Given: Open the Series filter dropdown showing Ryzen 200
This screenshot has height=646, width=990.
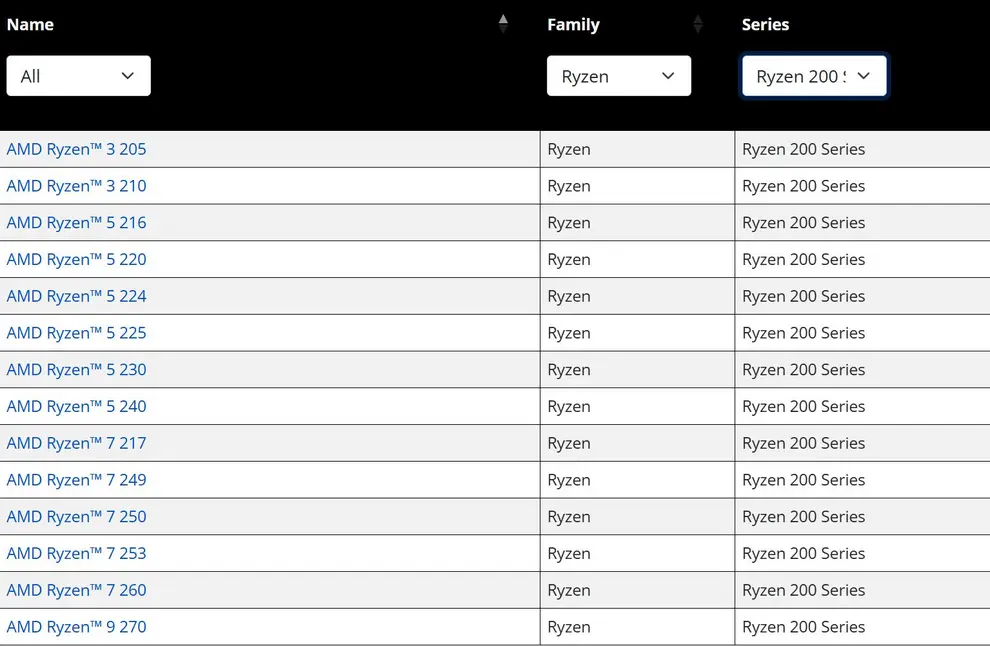Looking at the screenshot, I should [814, 76].
